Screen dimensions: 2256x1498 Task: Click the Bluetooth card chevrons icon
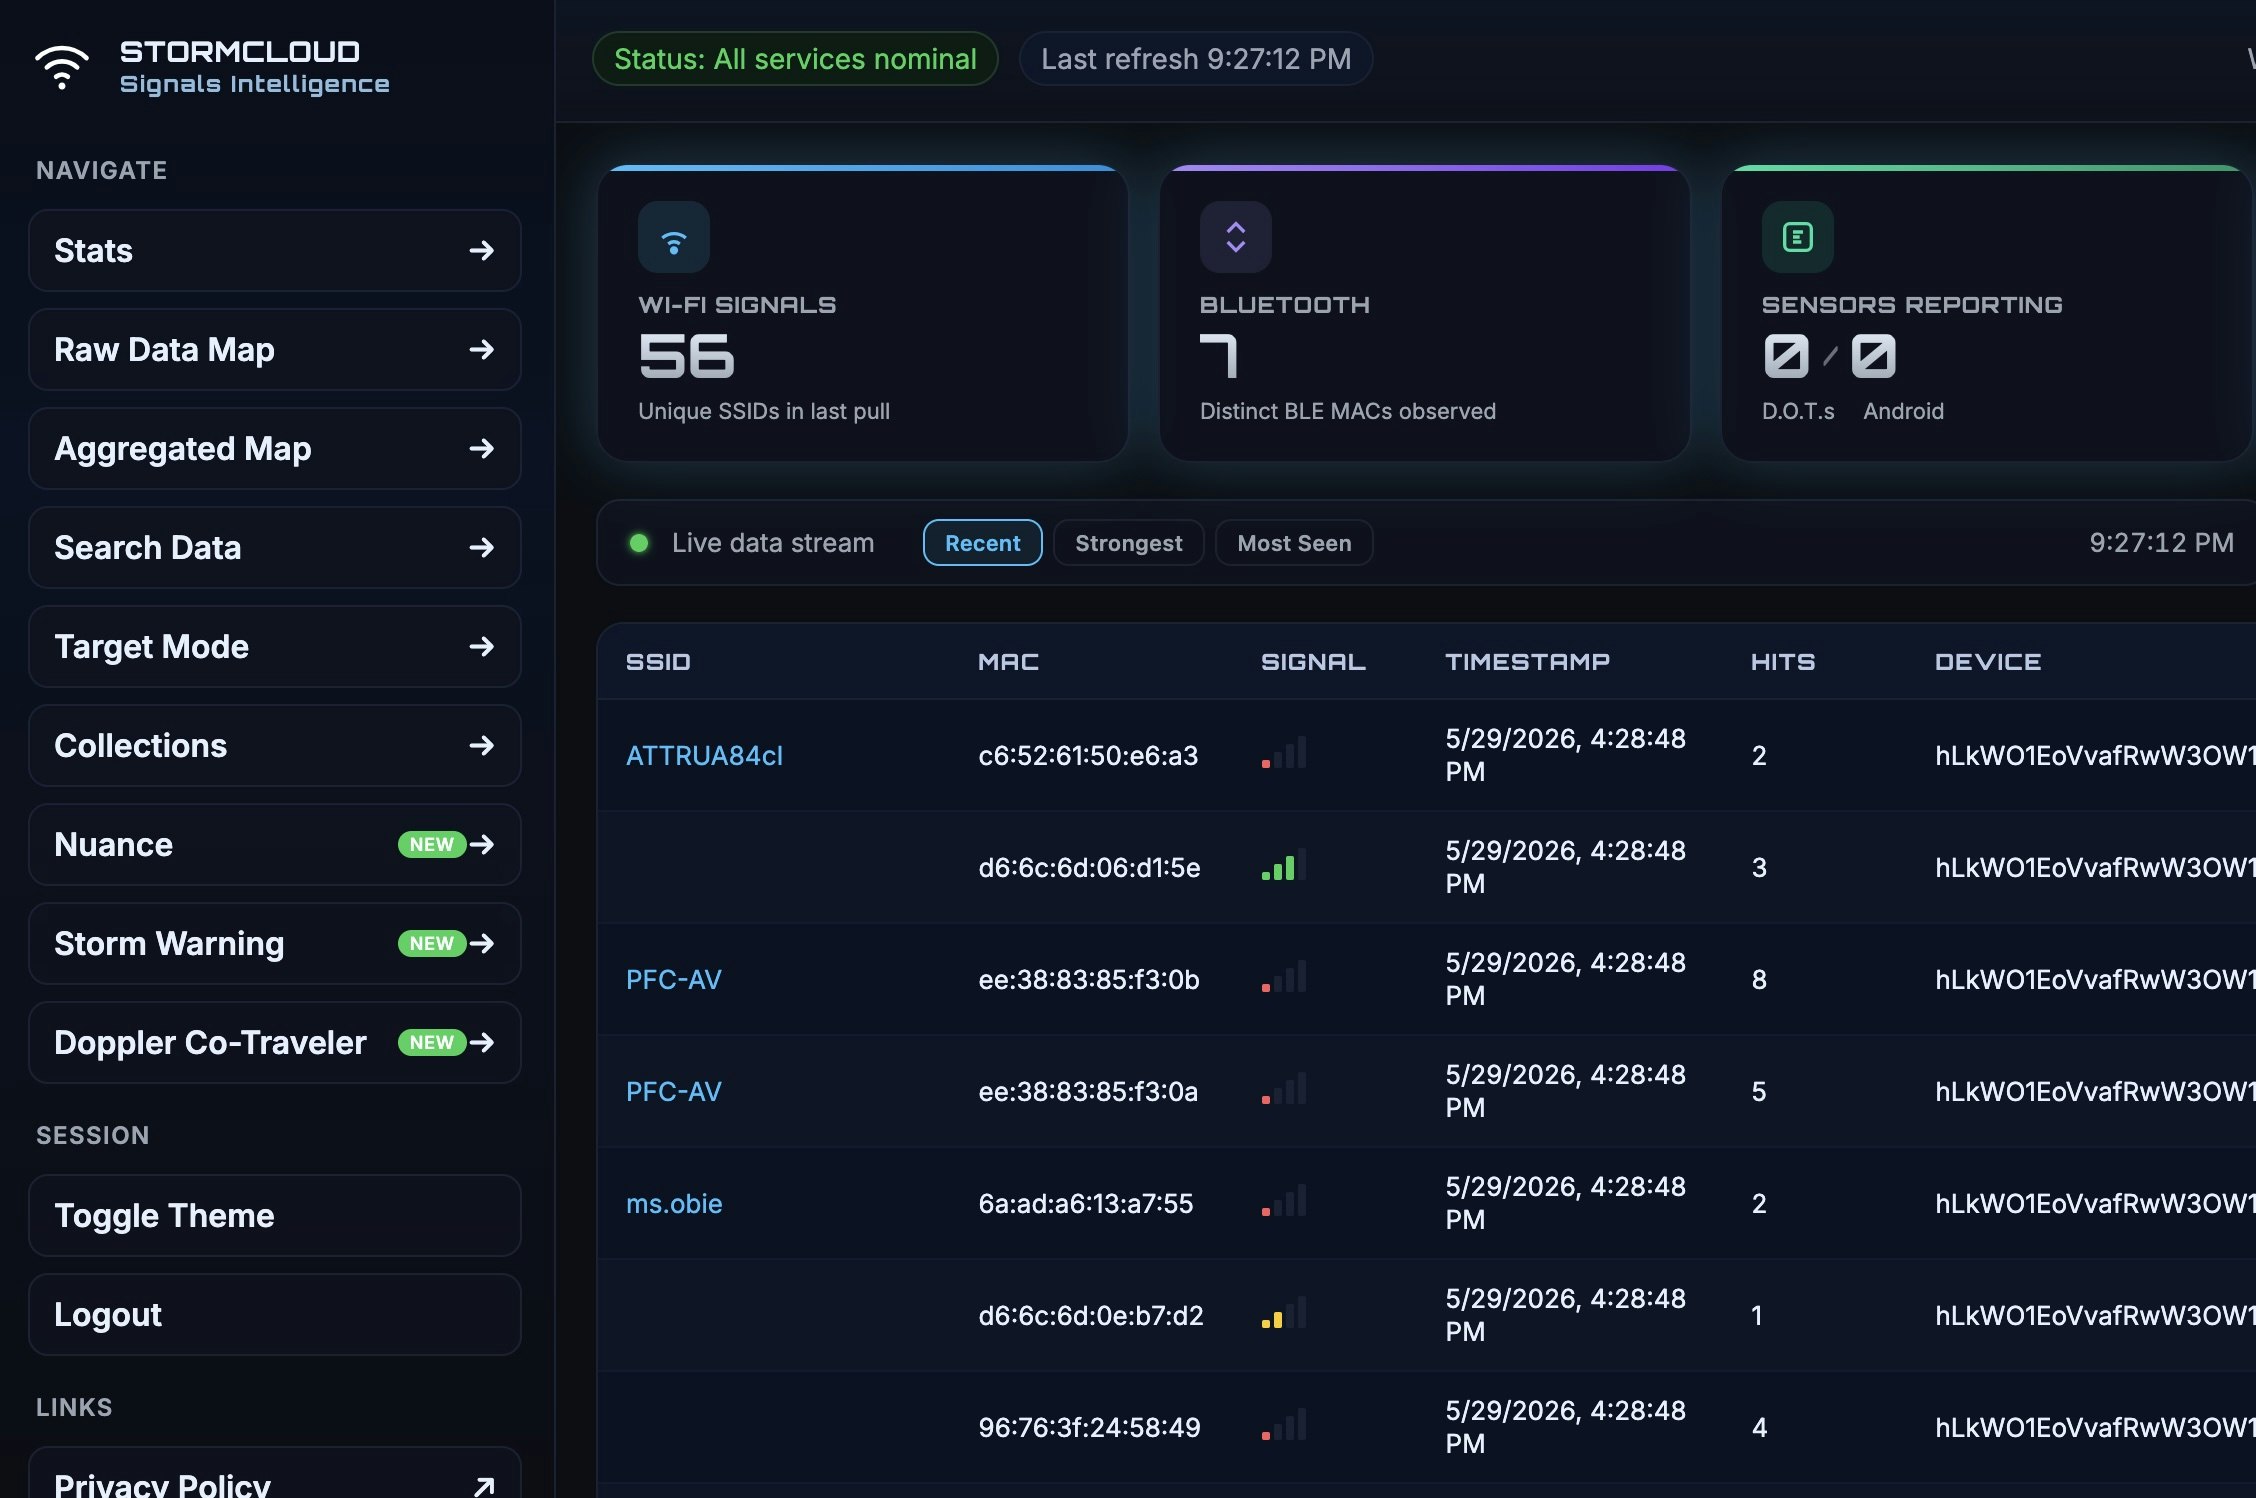(1236, 237)
